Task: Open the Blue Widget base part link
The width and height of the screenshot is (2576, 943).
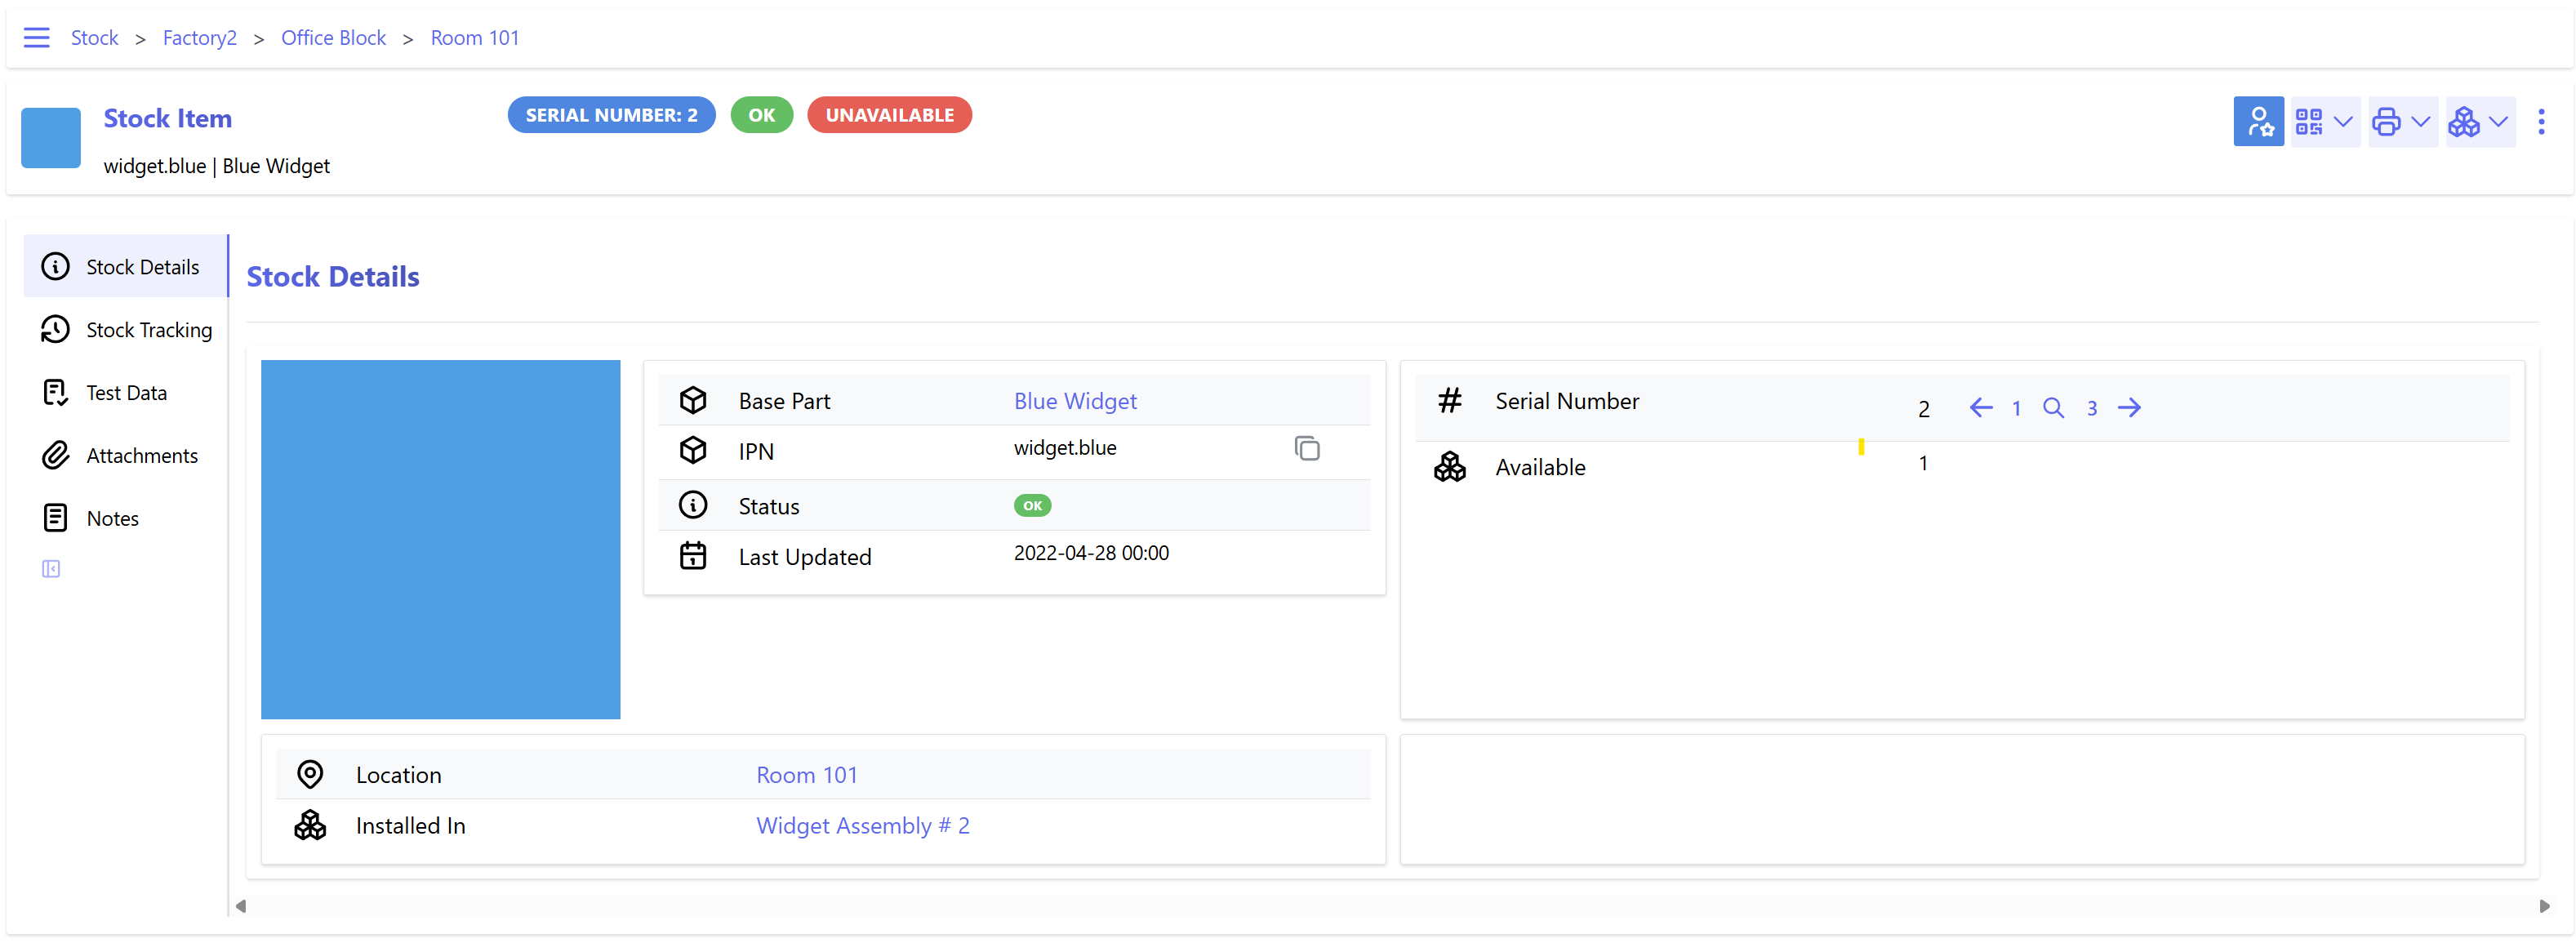Action: point(1075,401)
